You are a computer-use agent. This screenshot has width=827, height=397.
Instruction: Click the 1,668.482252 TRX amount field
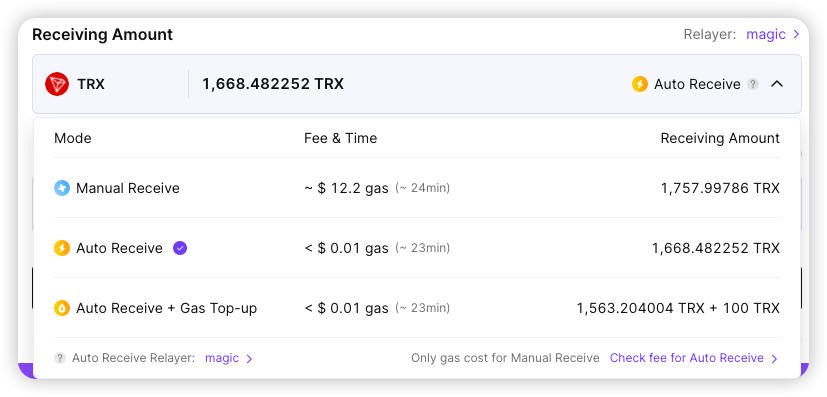tap(273, 84)
